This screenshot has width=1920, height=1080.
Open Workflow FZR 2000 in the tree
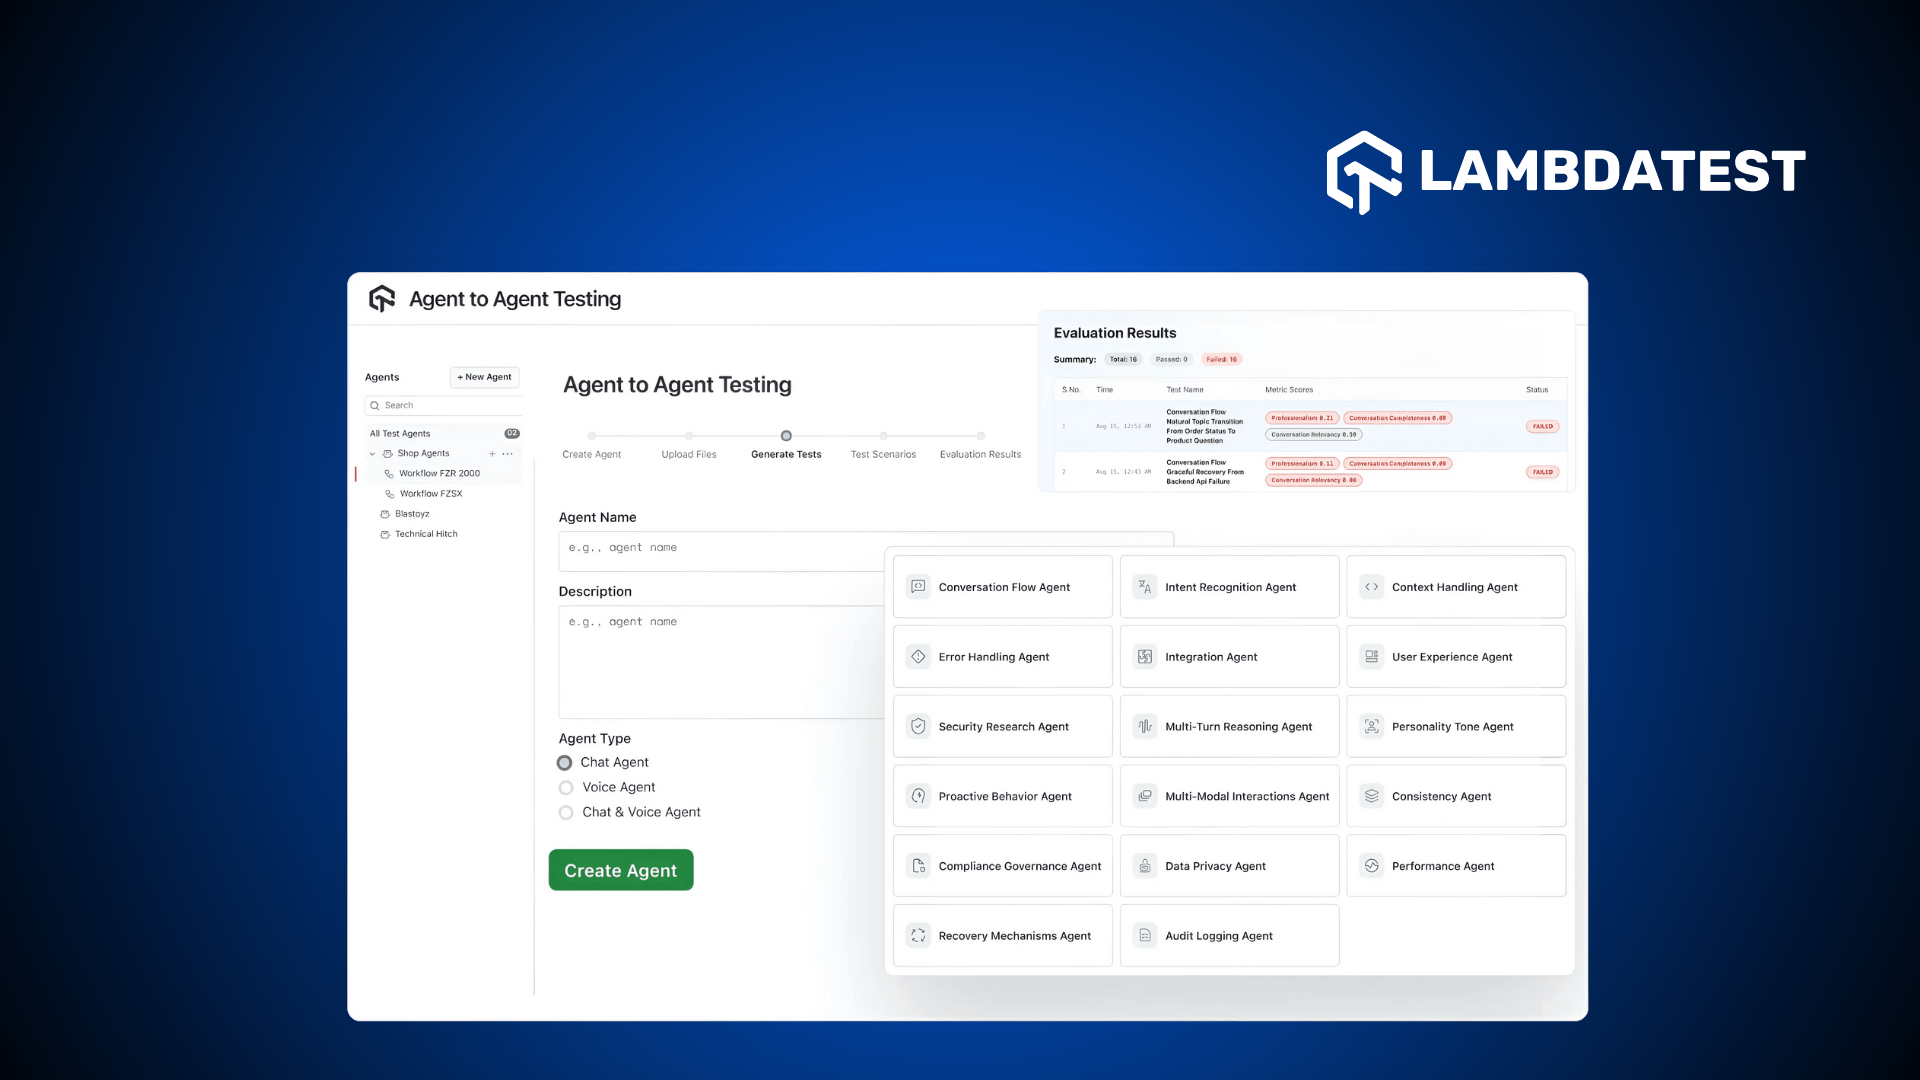coord(440,474)
